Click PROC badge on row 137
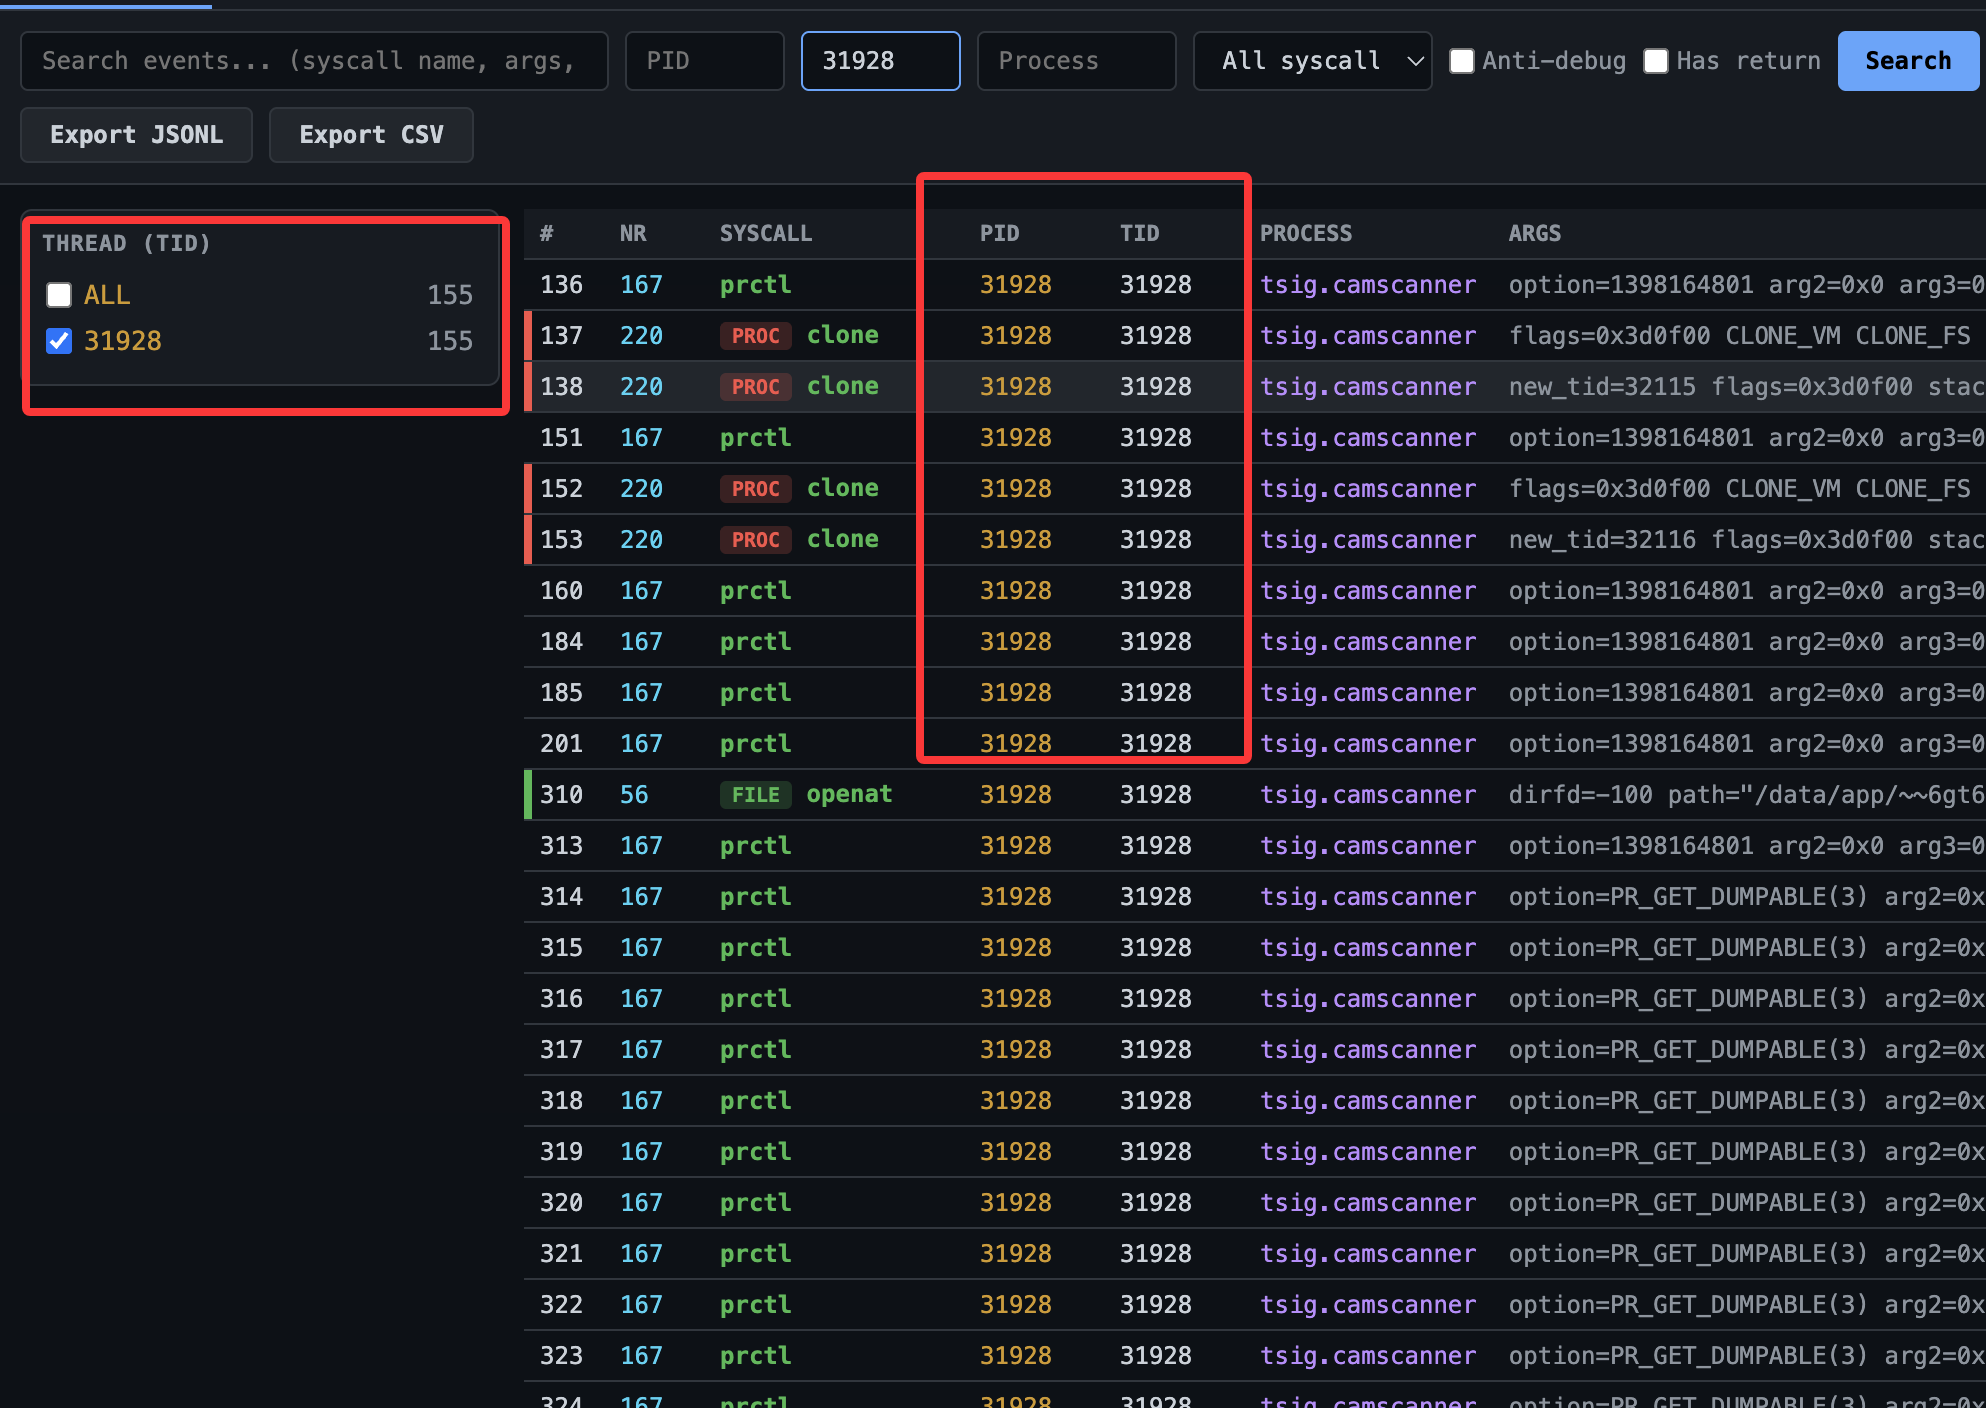1986x1408 pixels. pos(755,336)
